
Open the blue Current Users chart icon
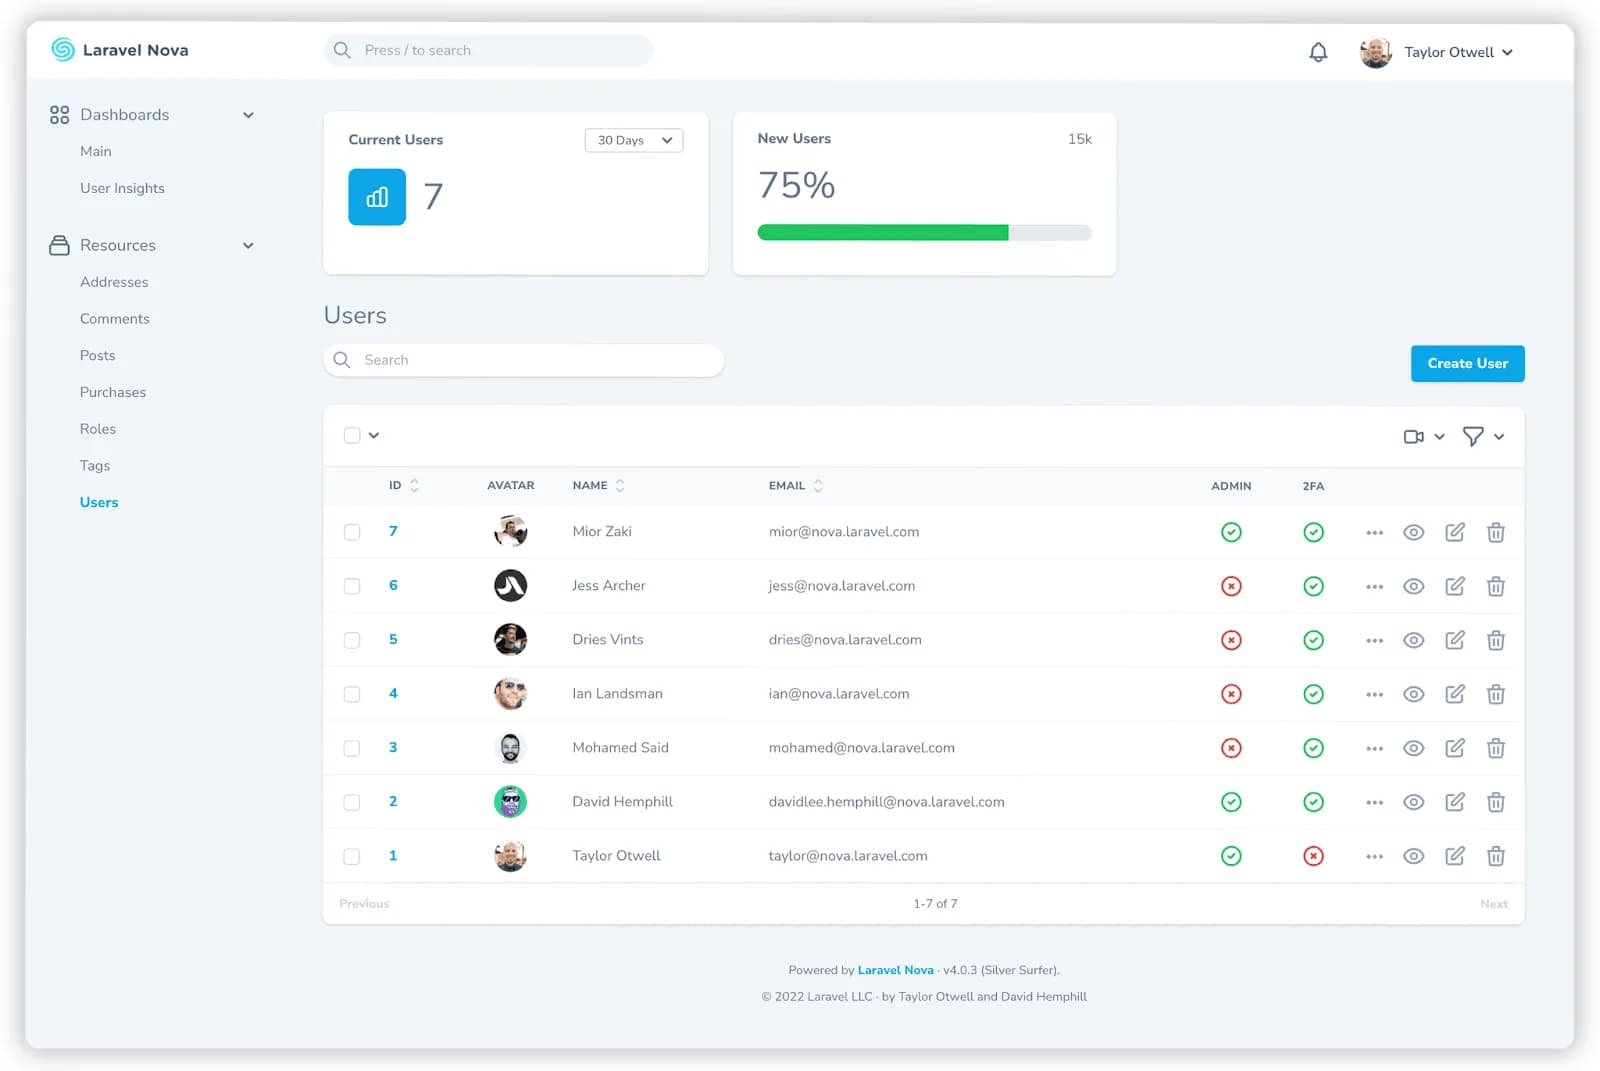click(x=377, y=197)
